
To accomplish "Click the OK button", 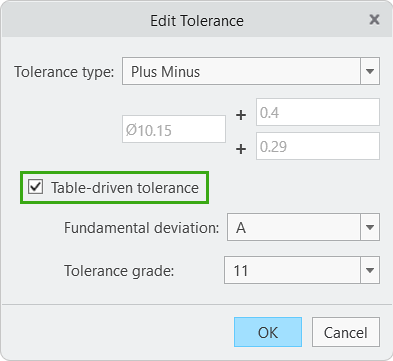I will 268,332.
